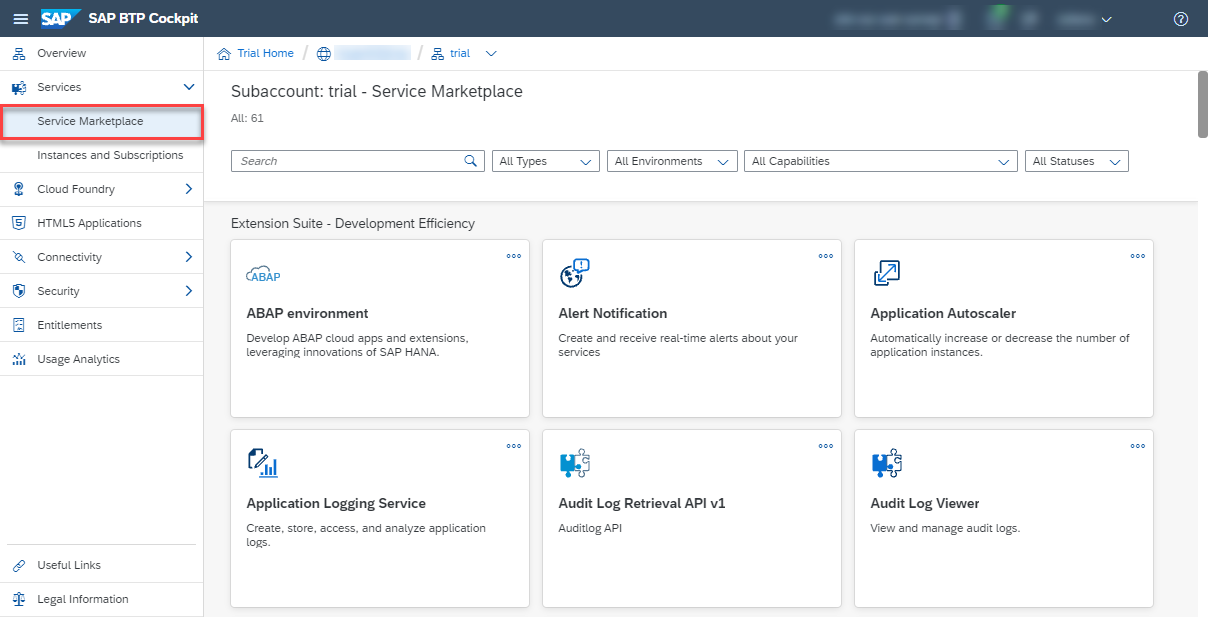Click the Alert Notification tile icon
This screenshot has width=1208, height=617.
(x=574, y=274)
